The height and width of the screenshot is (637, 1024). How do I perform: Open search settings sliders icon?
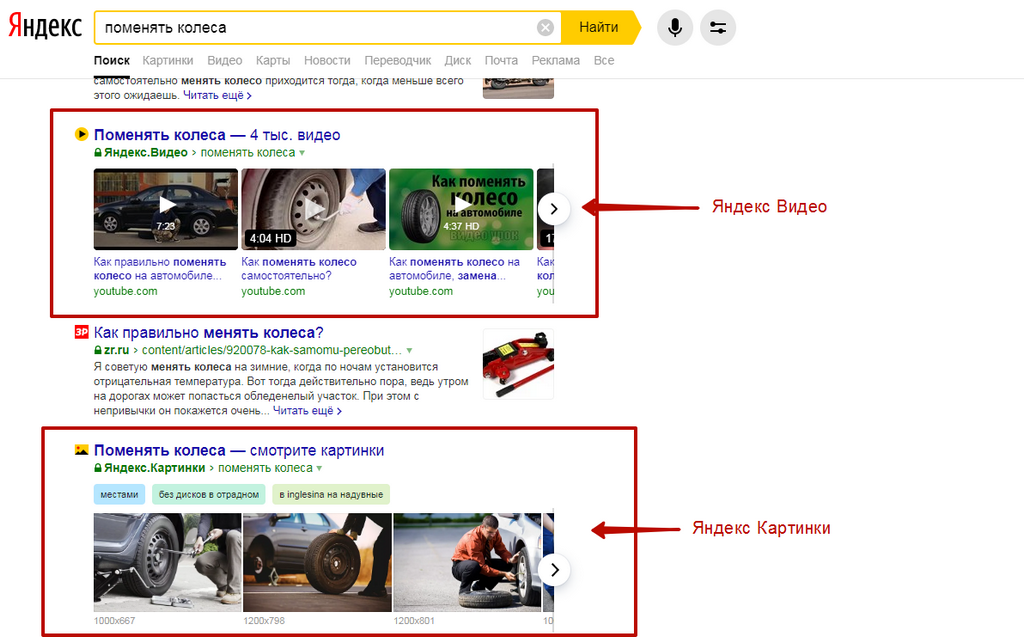click(718, 27)
